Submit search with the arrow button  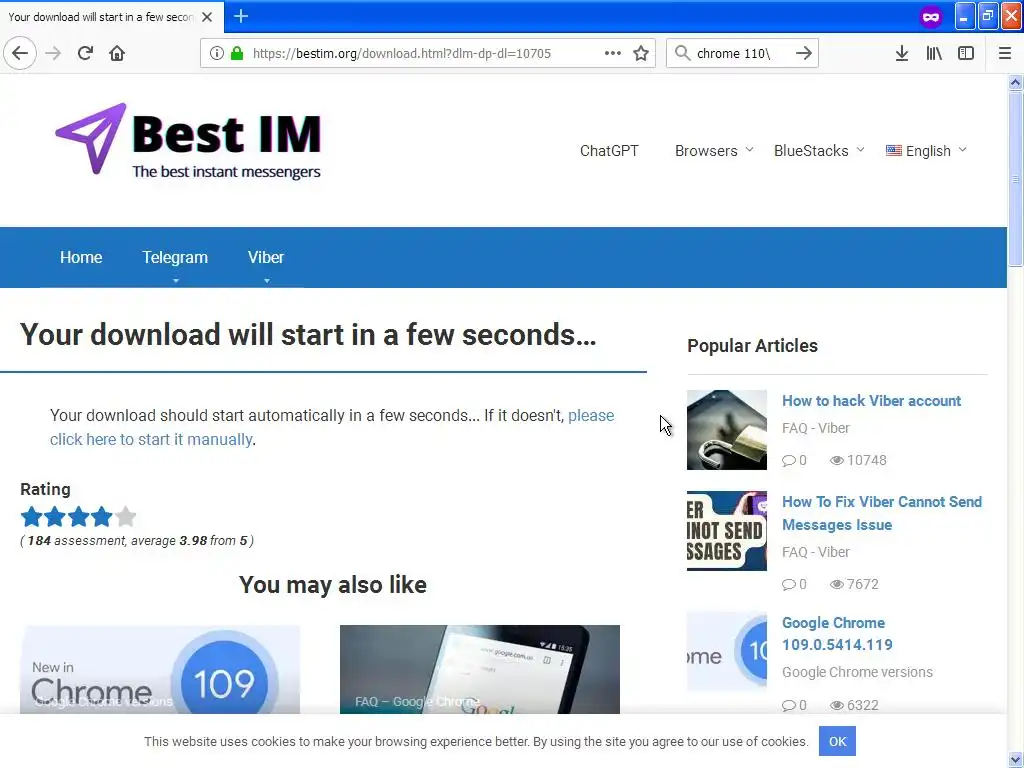click(804, 53)
